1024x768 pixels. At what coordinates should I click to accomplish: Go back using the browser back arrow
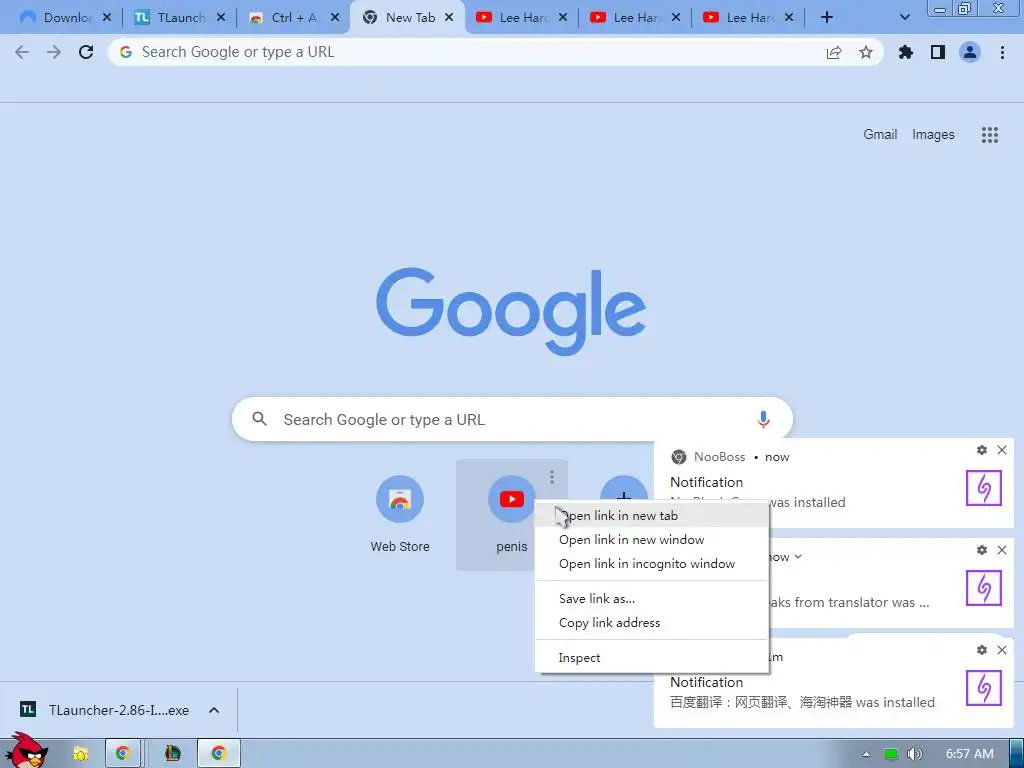(x=22, y=52)
